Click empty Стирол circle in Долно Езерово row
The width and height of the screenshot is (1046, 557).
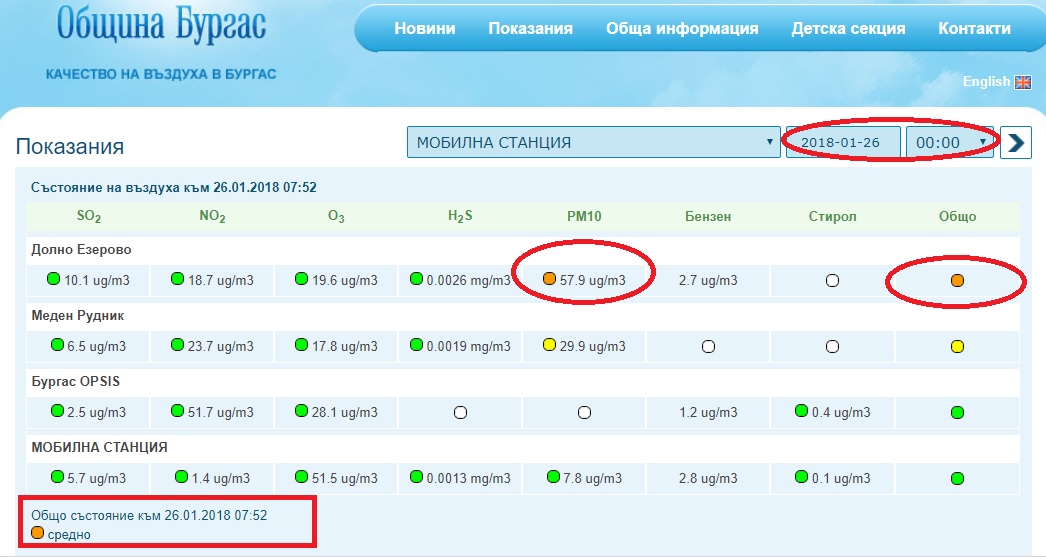(832, 281)
